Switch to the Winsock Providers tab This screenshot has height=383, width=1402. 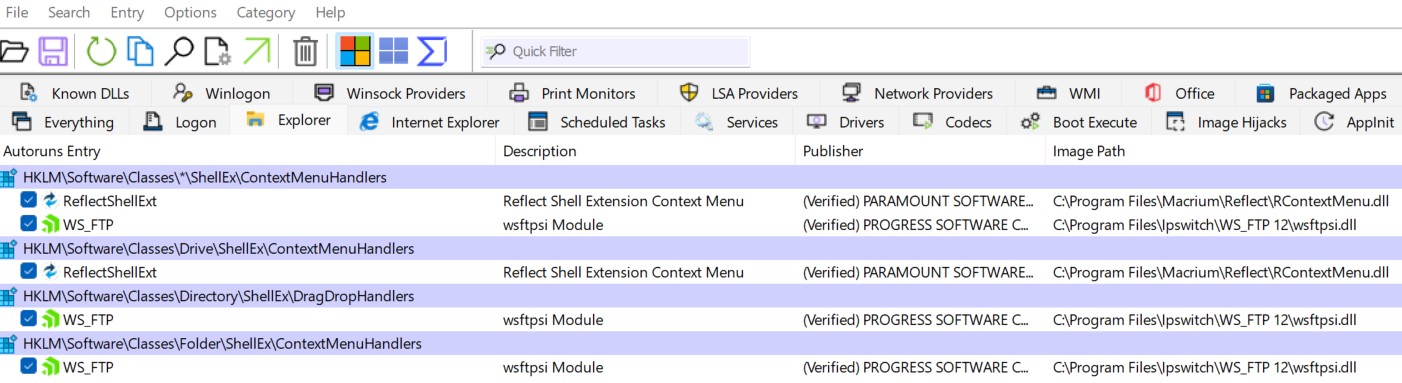tap(390, 93)
